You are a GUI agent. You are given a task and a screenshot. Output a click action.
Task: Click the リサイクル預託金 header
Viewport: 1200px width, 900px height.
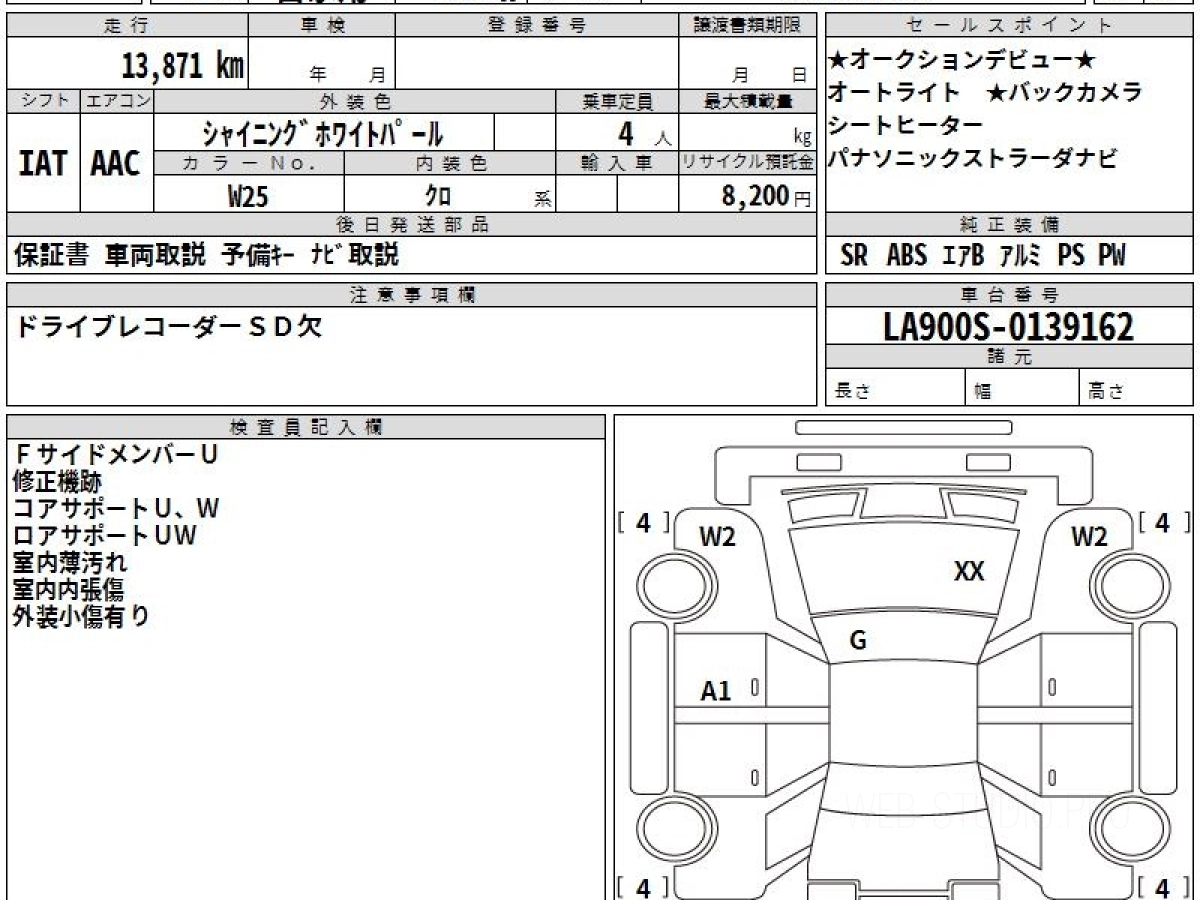point(747,163)
